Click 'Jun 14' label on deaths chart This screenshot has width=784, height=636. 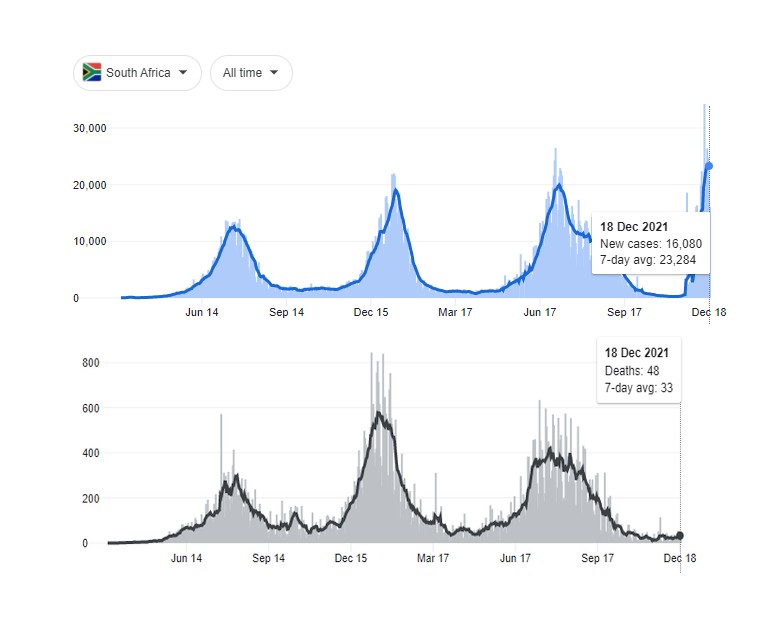pyautogui.click(x=186, y=558)
